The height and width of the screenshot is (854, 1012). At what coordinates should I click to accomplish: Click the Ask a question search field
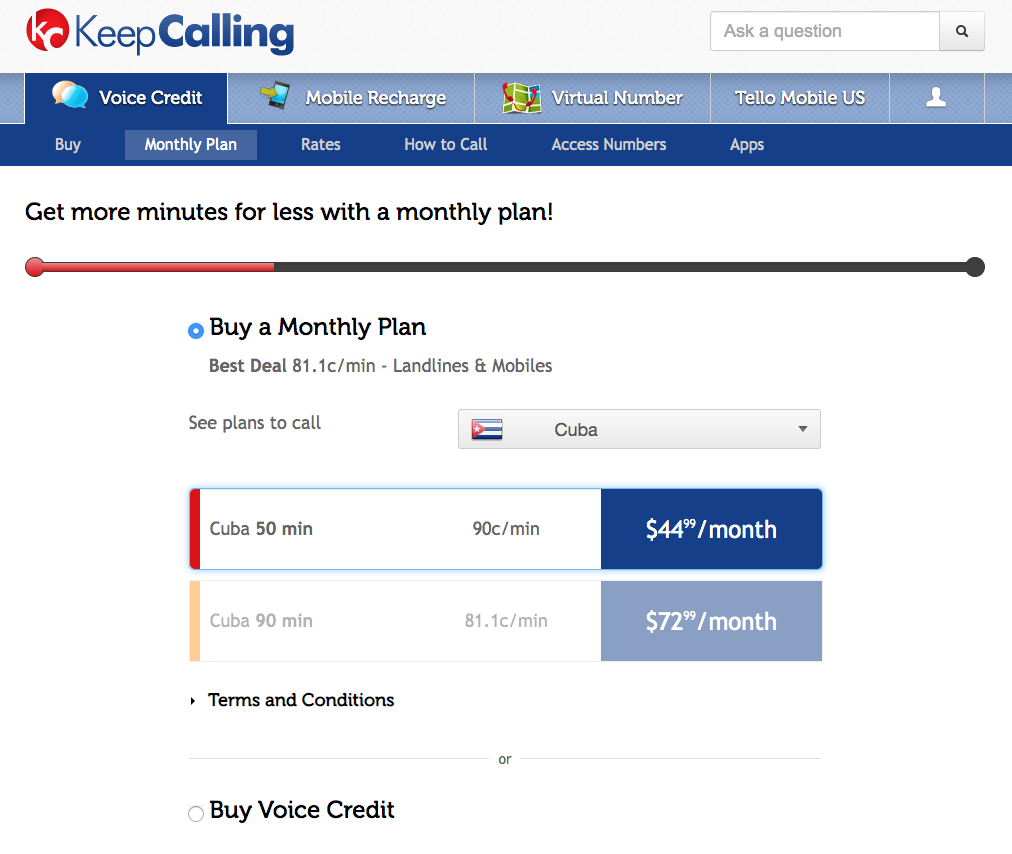pos(824,31)
